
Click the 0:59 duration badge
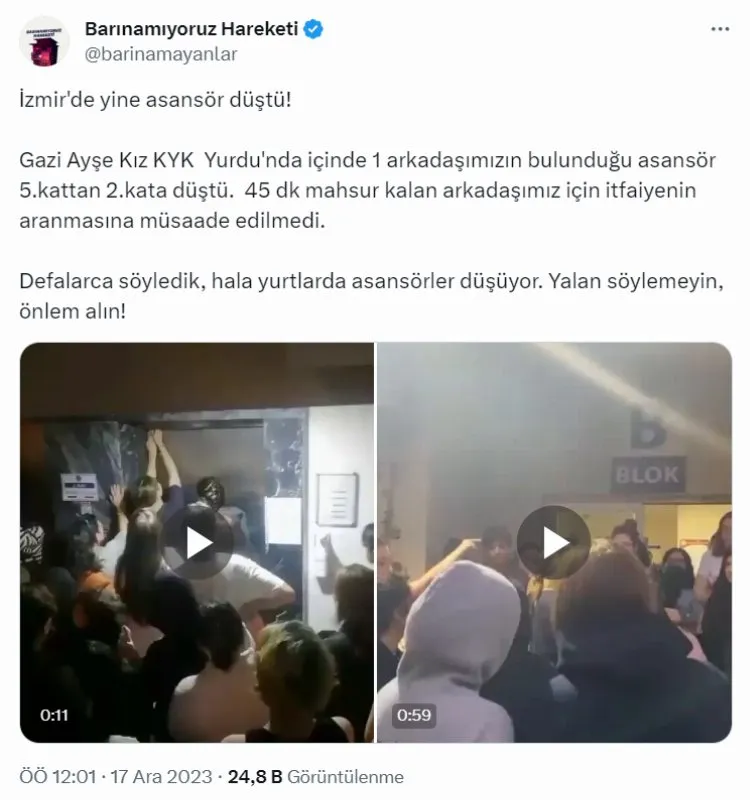point(414,715)
